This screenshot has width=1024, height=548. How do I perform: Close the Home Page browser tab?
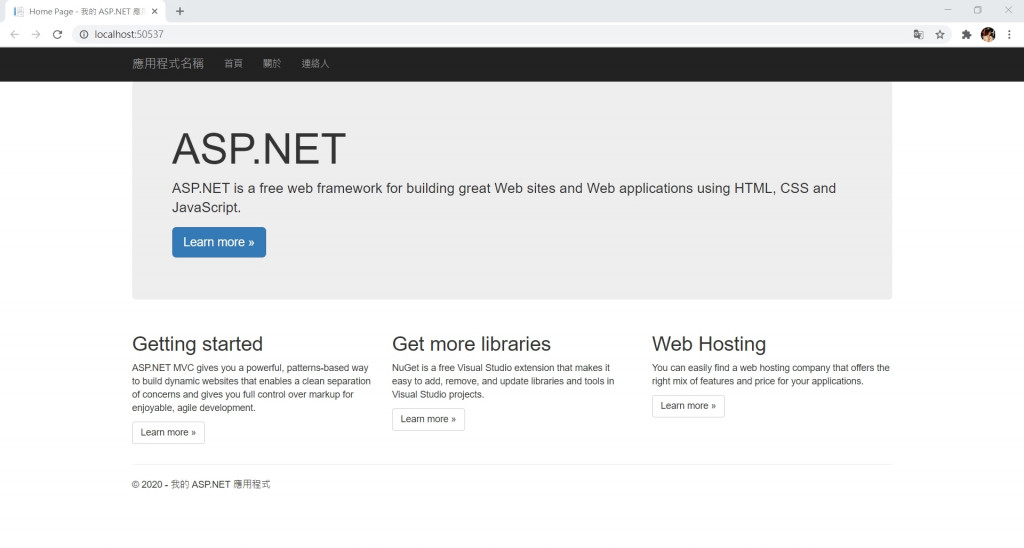pos(155,11)
